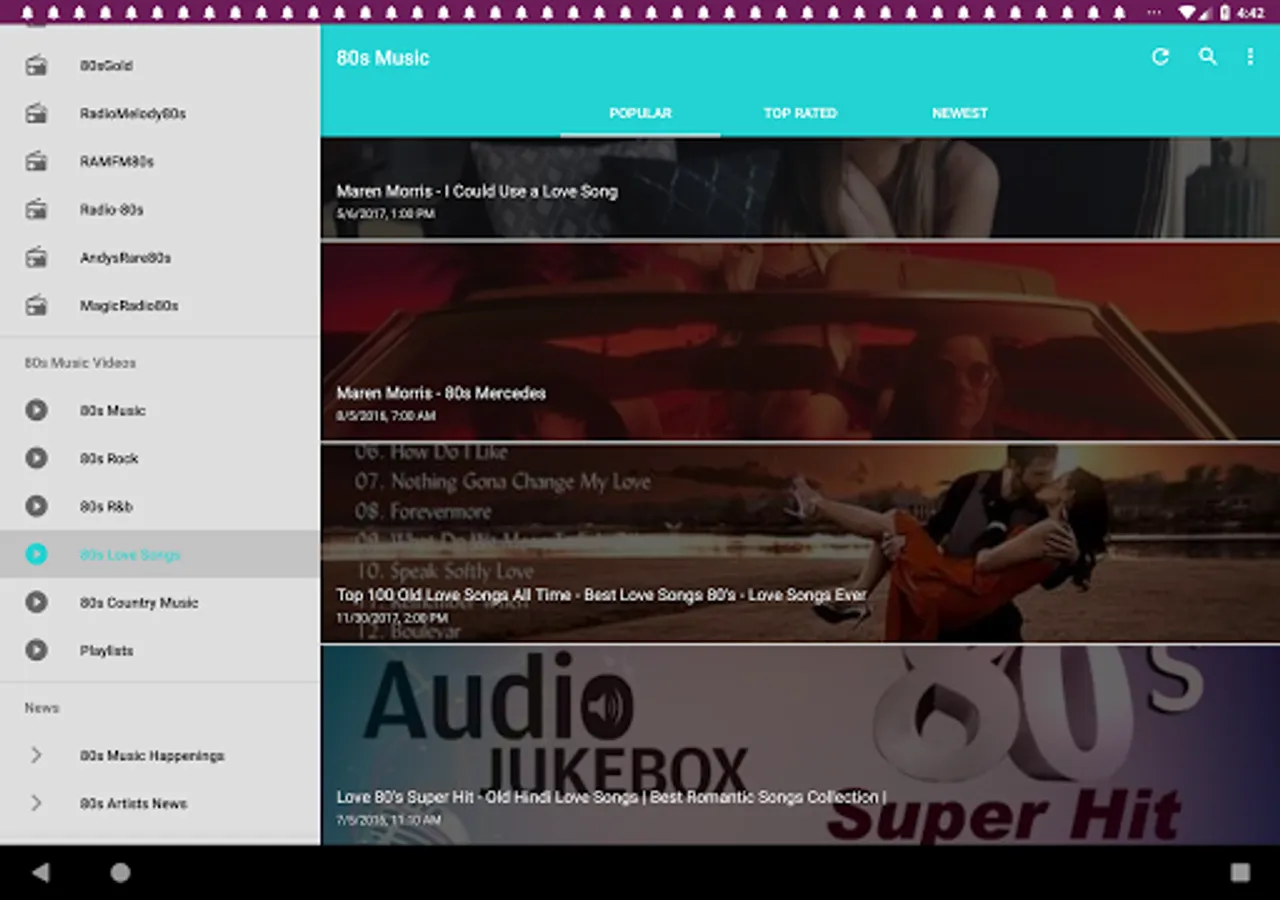Tap the radio icon beside AndysRare80s

[36, 258]
